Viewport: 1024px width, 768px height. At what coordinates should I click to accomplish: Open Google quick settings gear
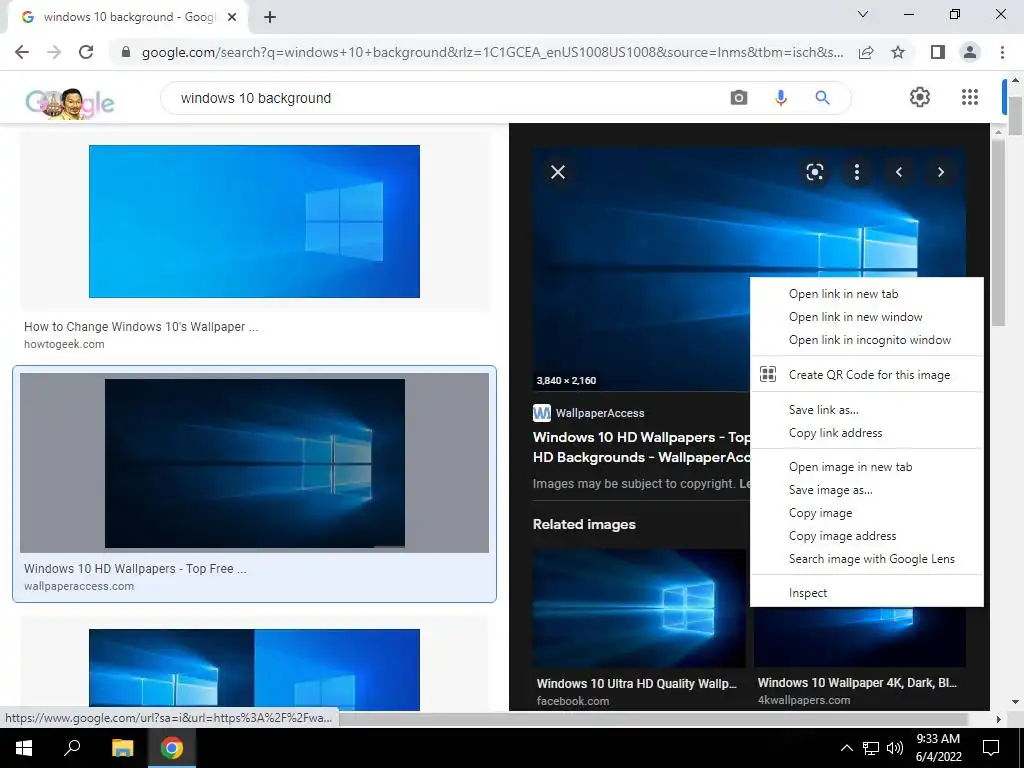click(x=920, y=97)
